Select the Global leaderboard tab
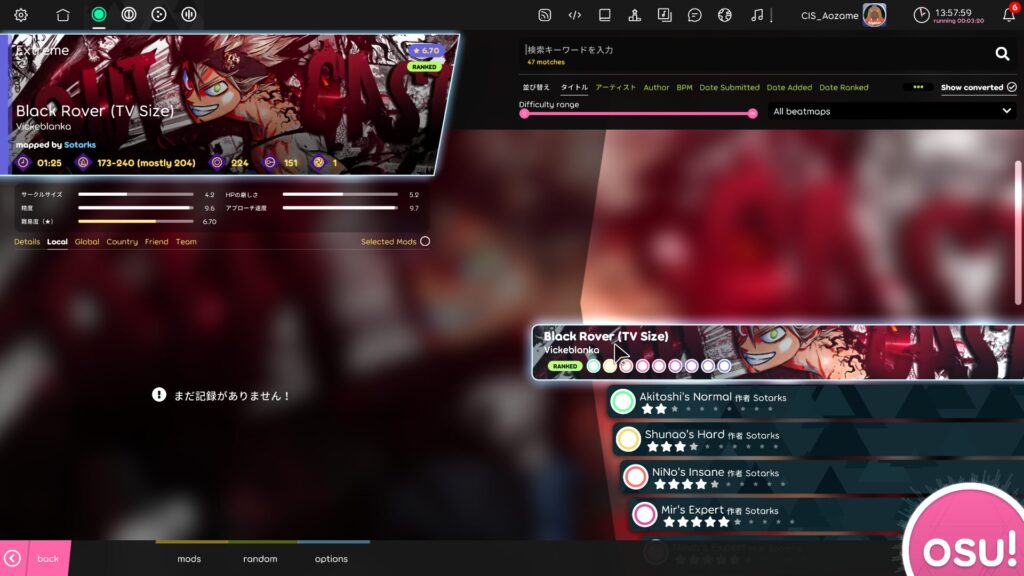The image size is (1024, 576). coord(87,242)
